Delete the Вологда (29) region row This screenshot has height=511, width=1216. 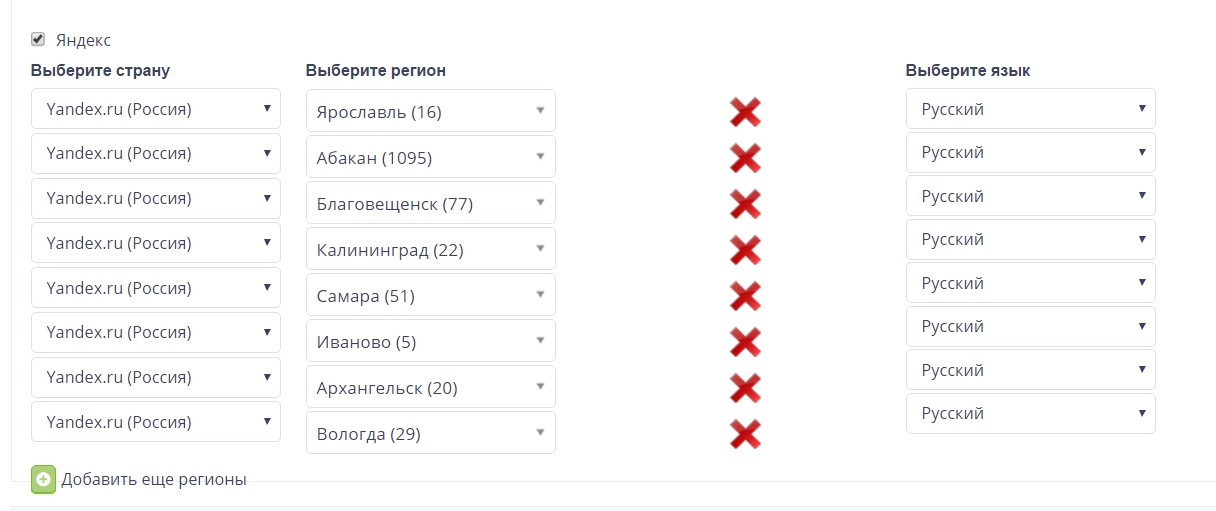point(745,434)
